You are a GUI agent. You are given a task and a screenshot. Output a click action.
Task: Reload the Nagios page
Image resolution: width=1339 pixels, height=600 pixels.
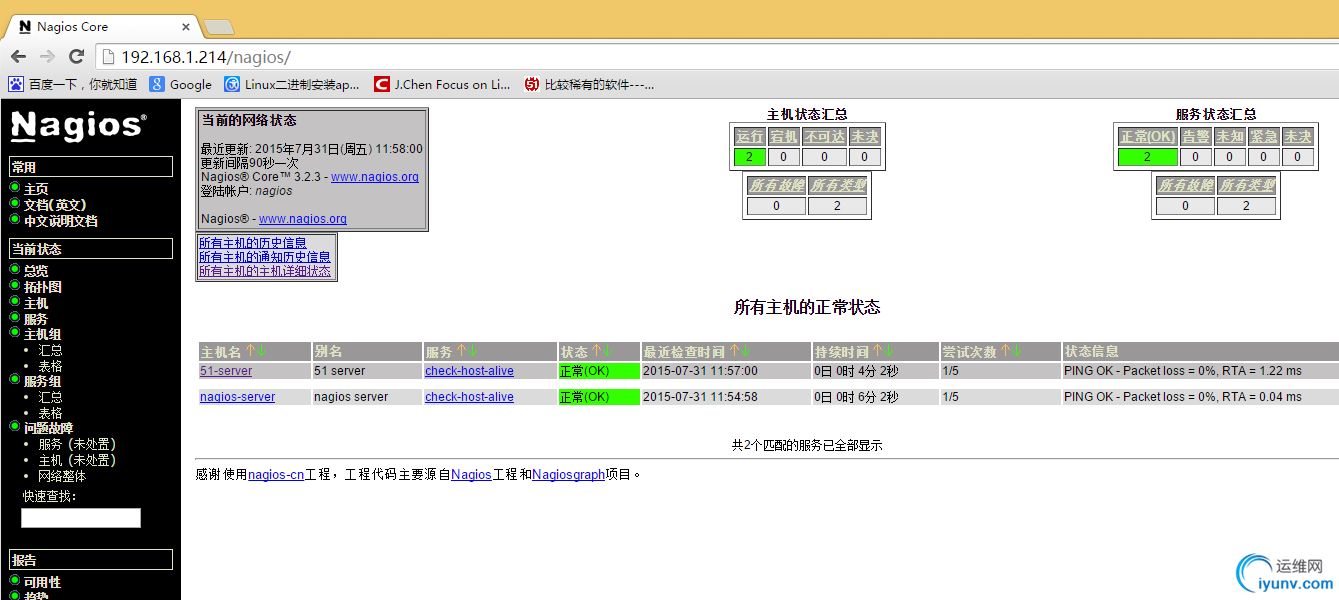[x=76, y=57]
